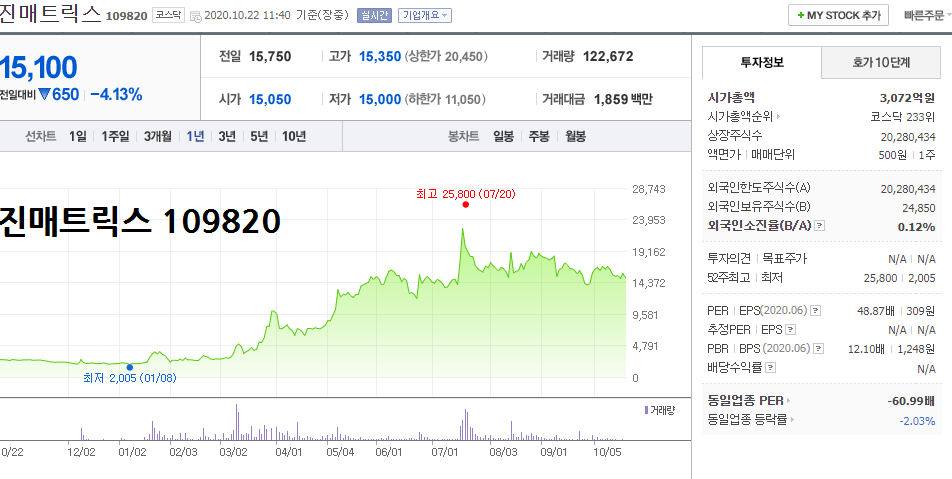Click the 봉차트 label
Viewport: 952px width, 479px height.
tap(463, 136)
